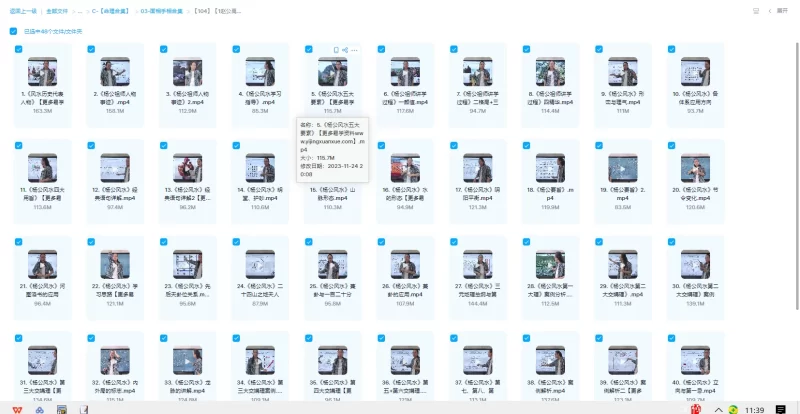Open the 02-温顺学精合集 breadcrumb folder
Viewport: 800px width, 414px height.
click(160, 11)
